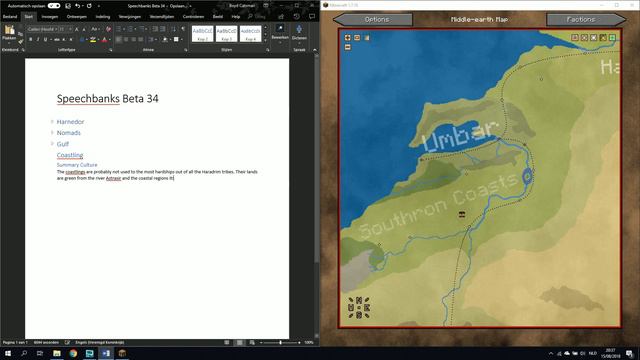Click the font color button
Image resolution: width=640 pixels, height=360 pixels.
(x=104, y=40)
